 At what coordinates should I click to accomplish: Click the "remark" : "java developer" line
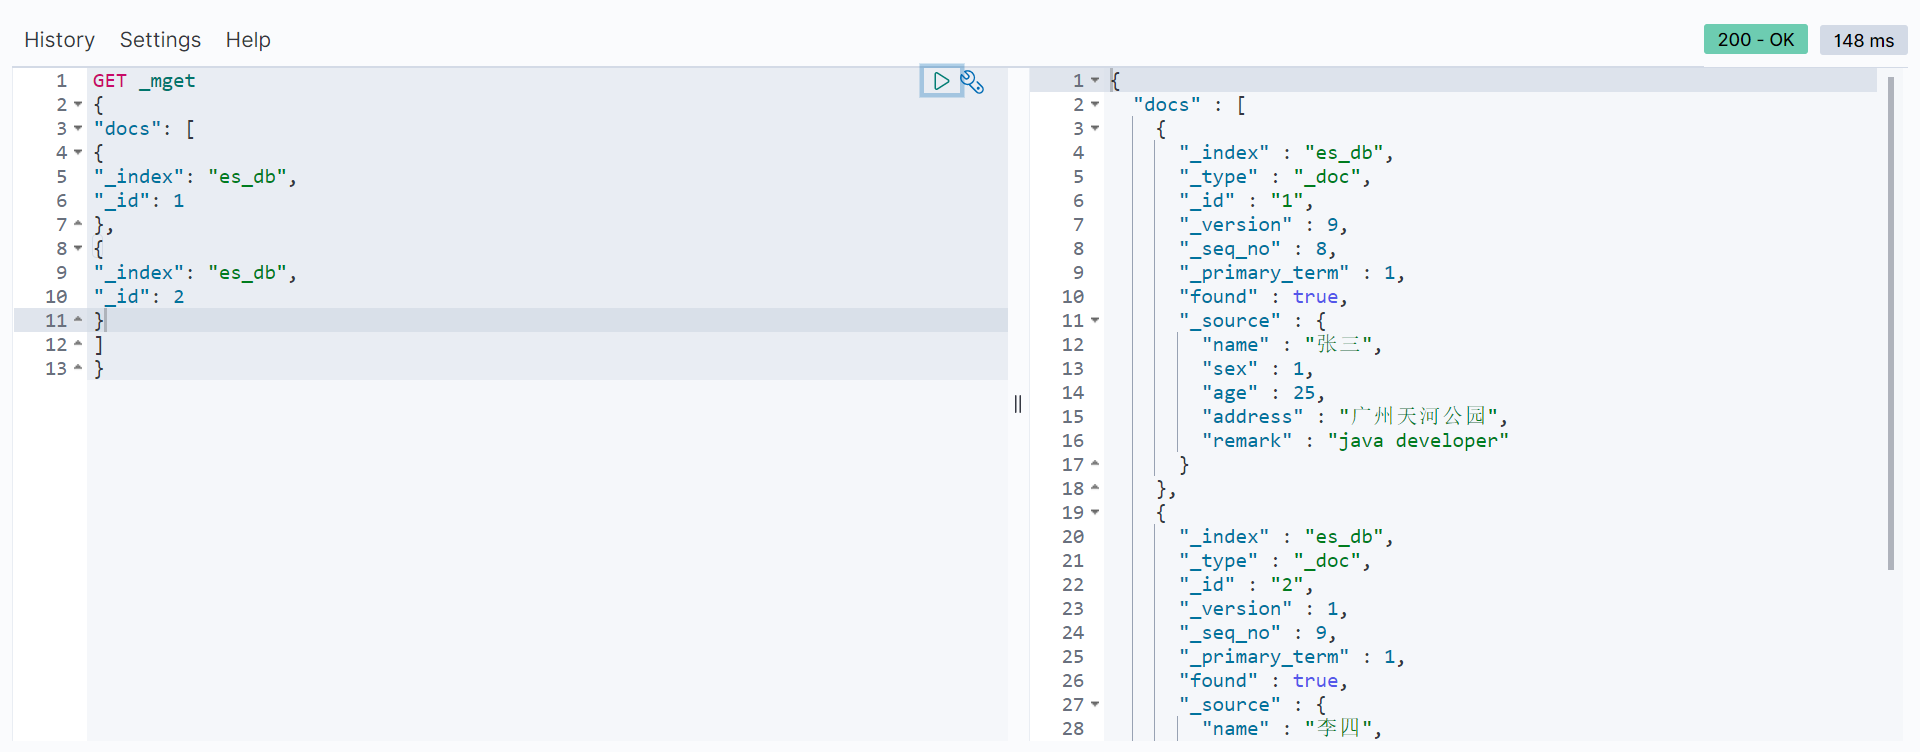click(x=1355, y=441)
